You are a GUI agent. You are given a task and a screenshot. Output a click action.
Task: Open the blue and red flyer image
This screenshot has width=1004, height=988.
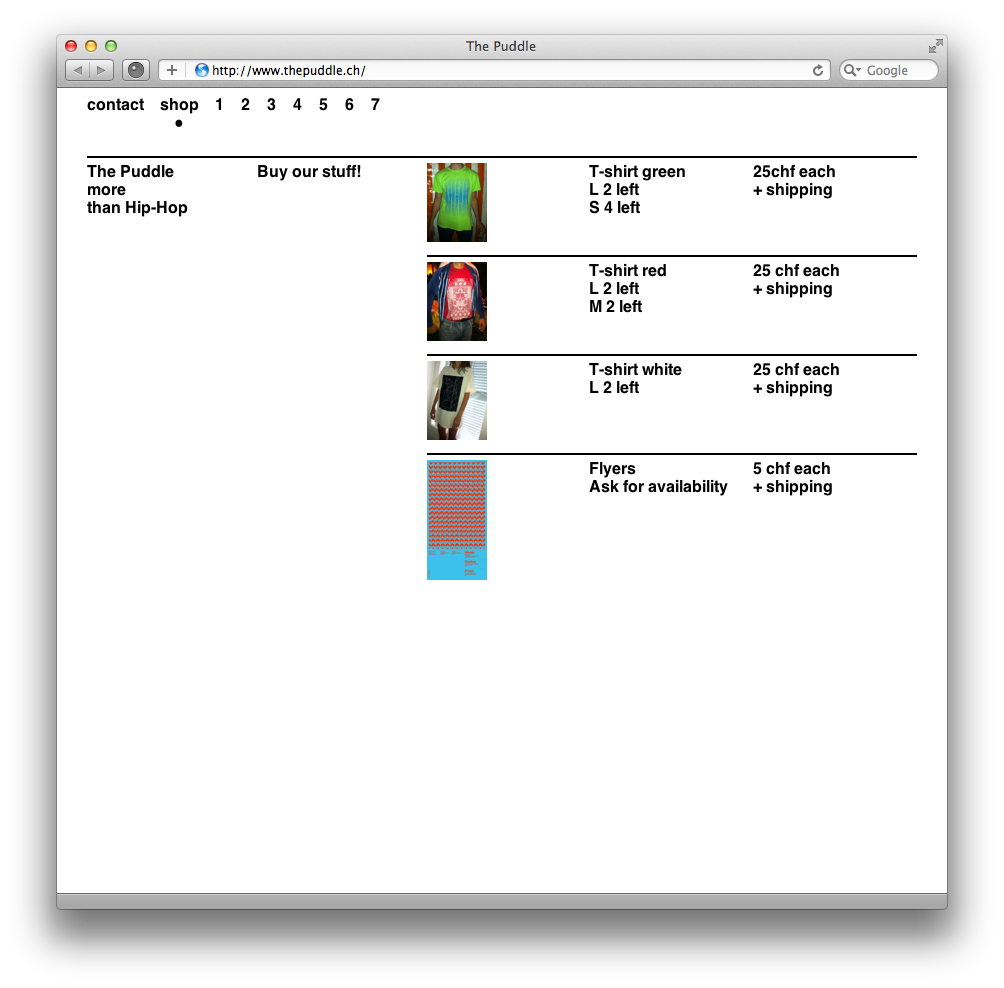[457, 519]
